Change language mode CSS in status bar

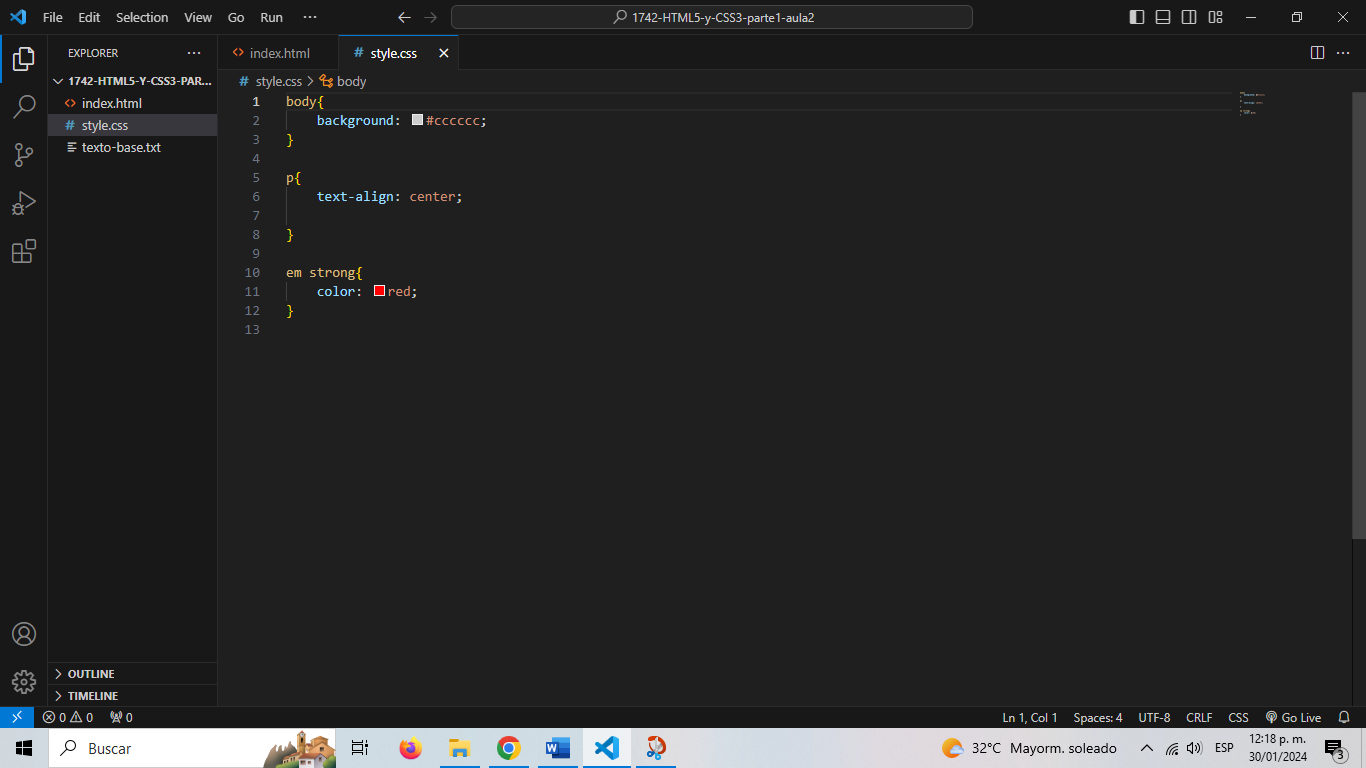pos(1238,717)
